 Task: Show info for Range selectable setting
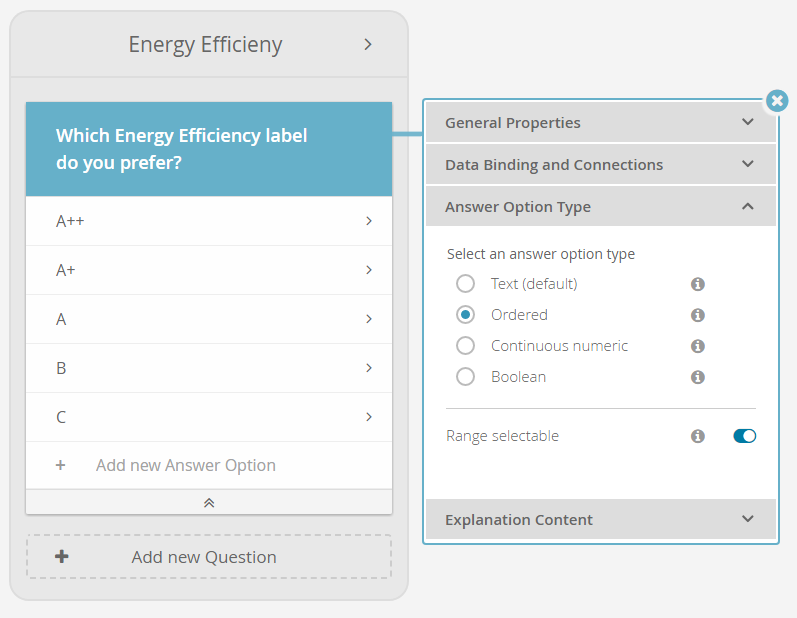[x=697, y=436]
